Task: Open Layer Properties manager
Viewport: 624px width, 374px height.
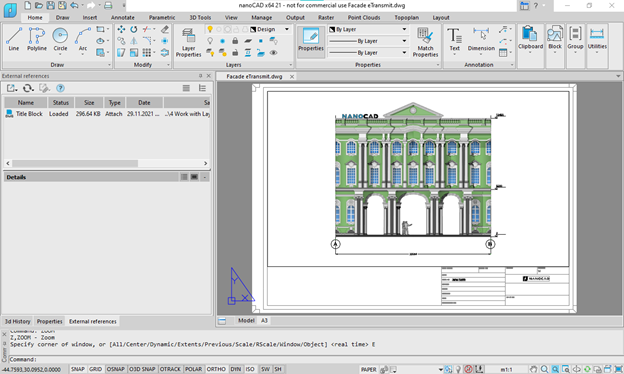Action: [189, 43]
